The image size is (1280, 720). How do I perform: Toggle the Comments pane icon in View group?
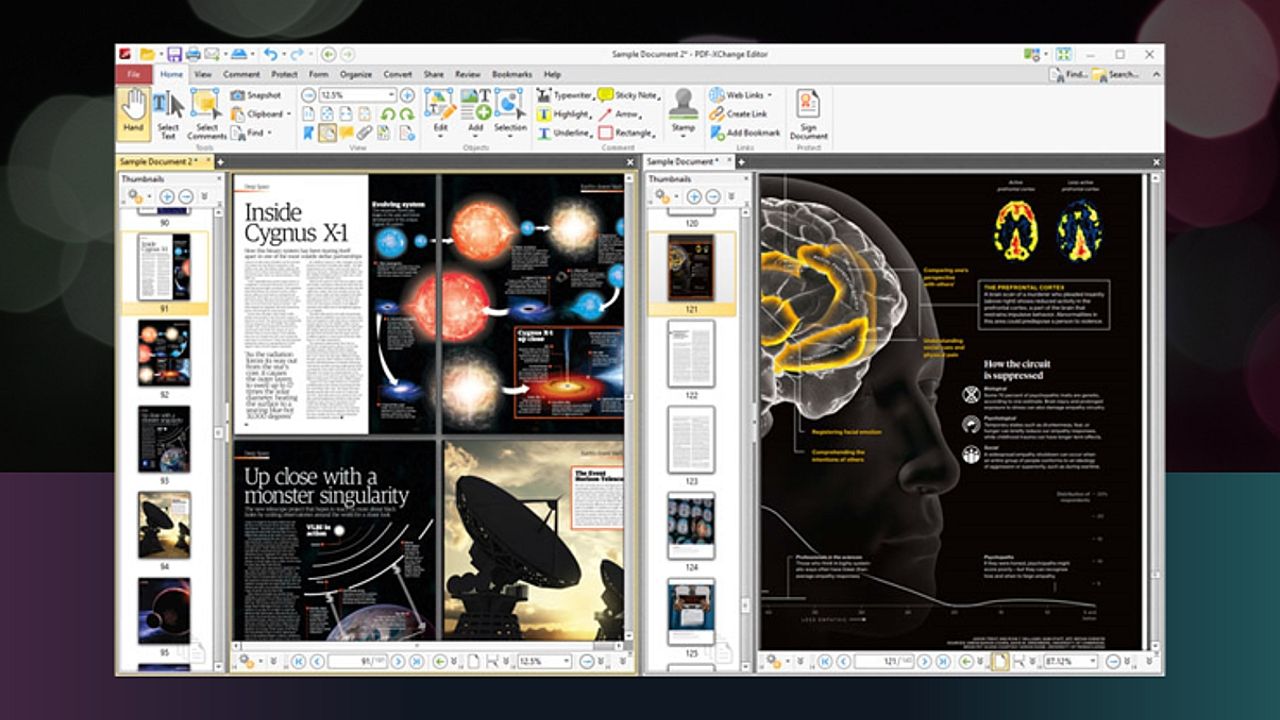tap(346, 132)
